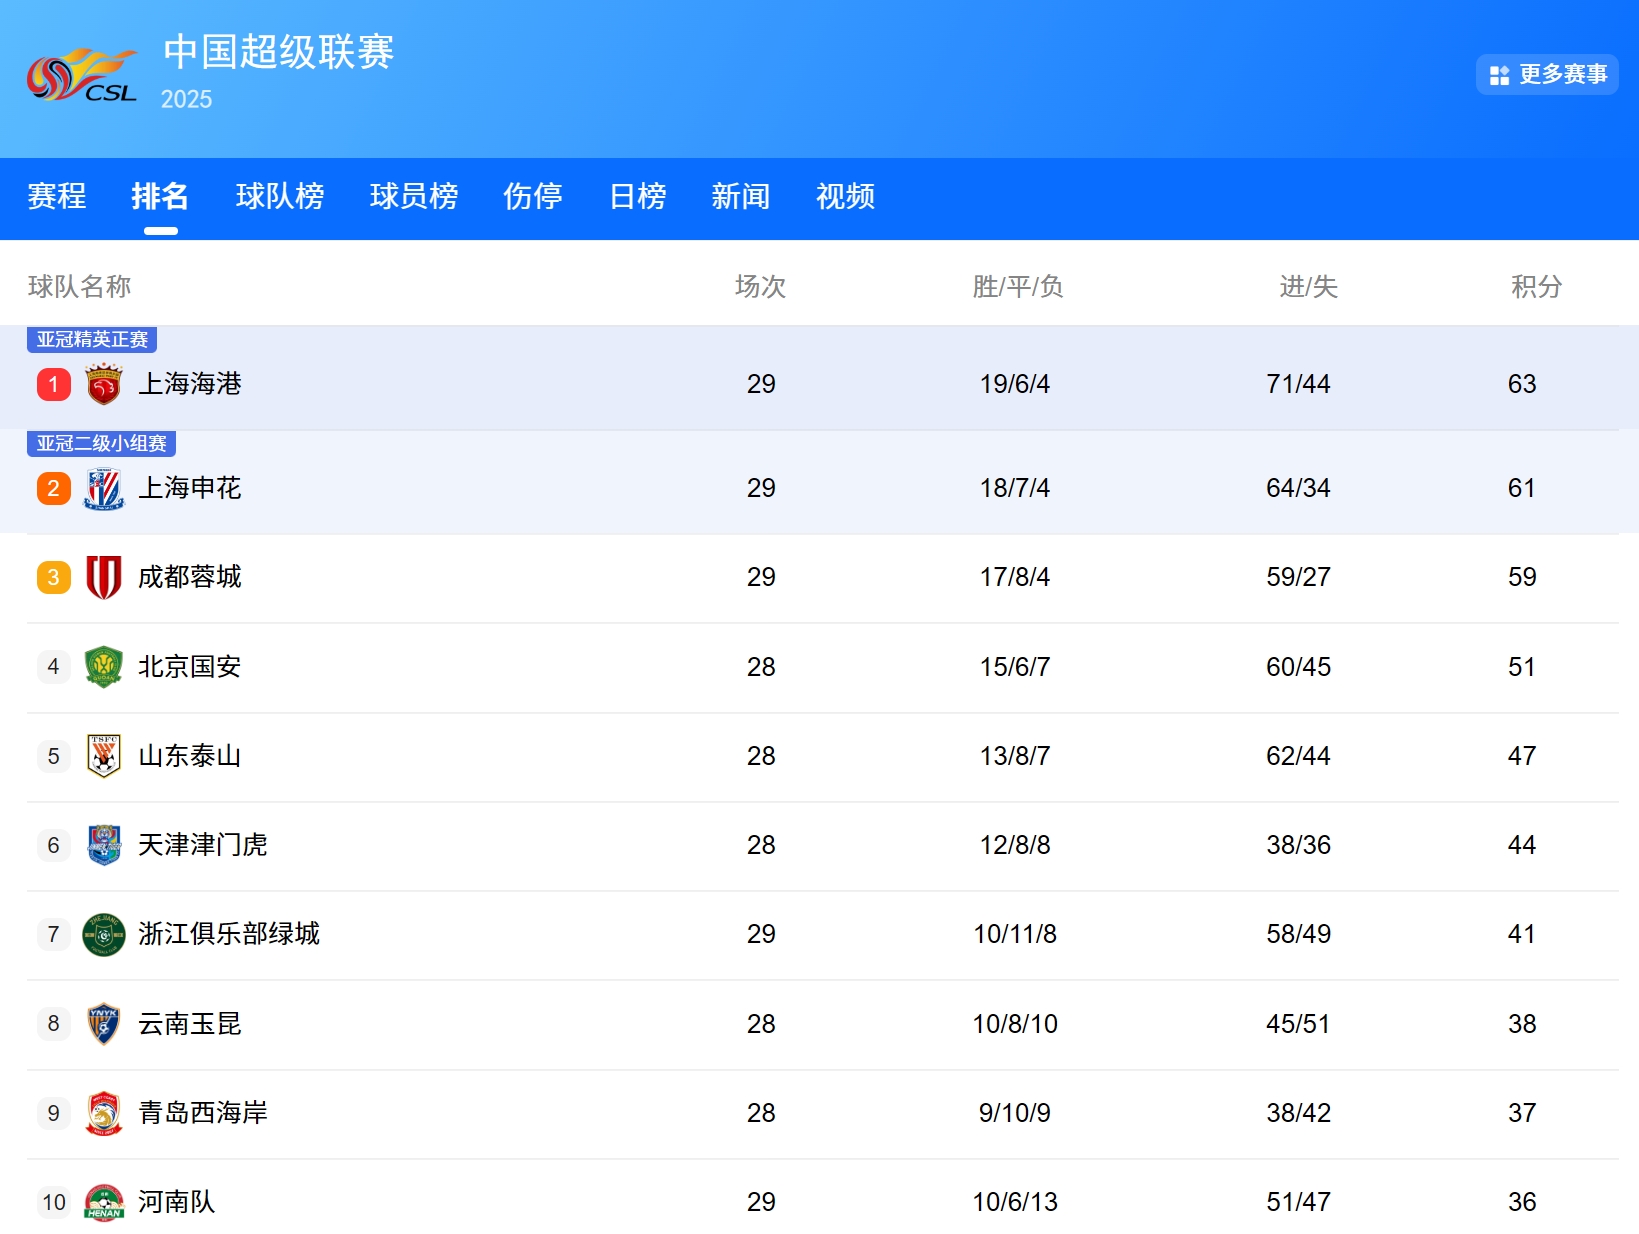Image resolution: width=1639 pixels, height=1234 pixels.
Task: Open the 更多赛事 button
Action: tap(1547, 75)
